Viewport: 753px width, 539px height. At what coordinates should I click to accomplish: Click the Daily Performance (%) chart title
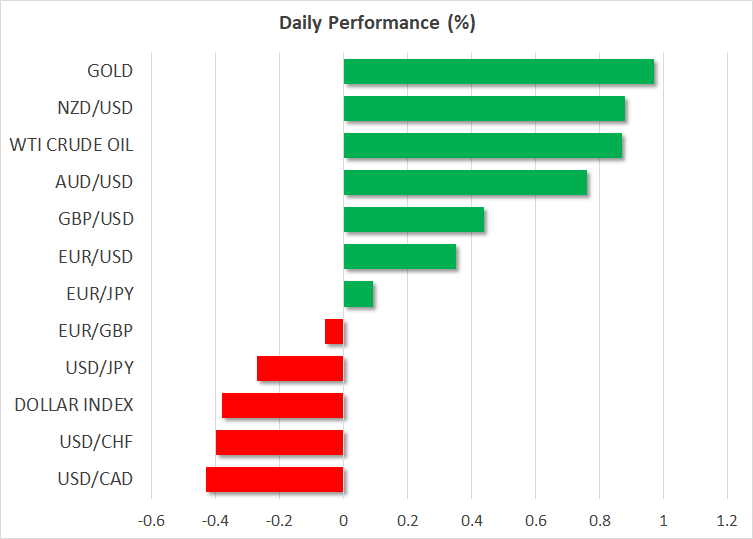[x=377, y=22]
